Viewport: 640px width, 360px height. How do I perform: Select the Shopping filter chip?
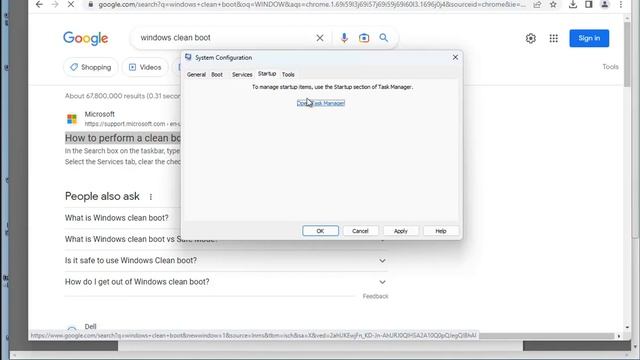(91, 67)
